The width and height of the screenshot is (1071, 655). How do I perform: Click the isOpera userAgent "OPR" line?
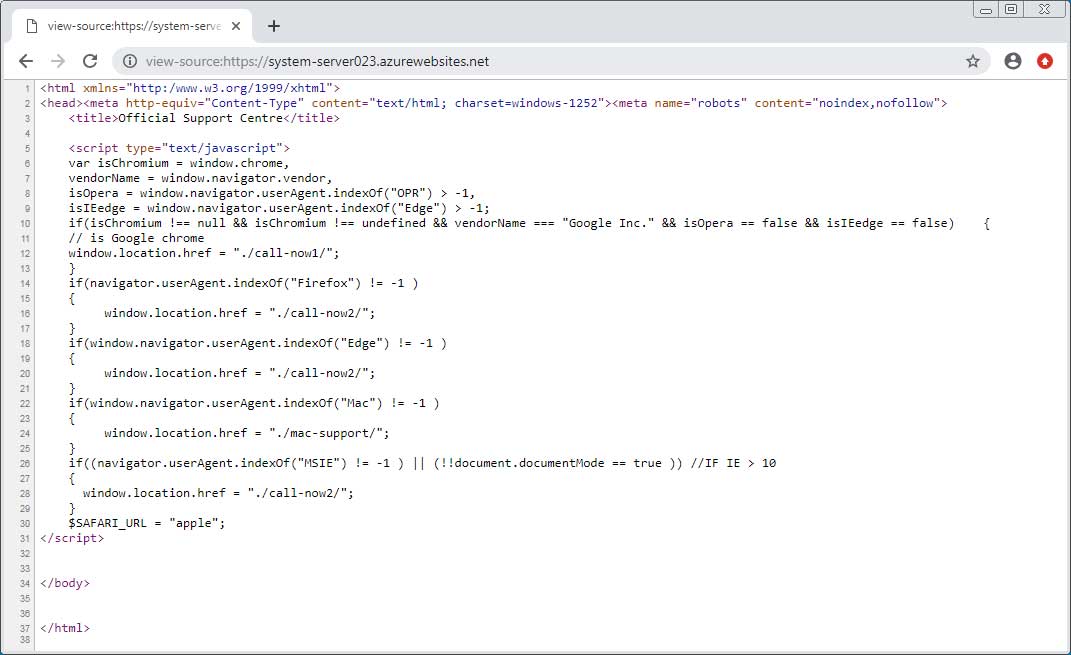click(x=271, y=193)
